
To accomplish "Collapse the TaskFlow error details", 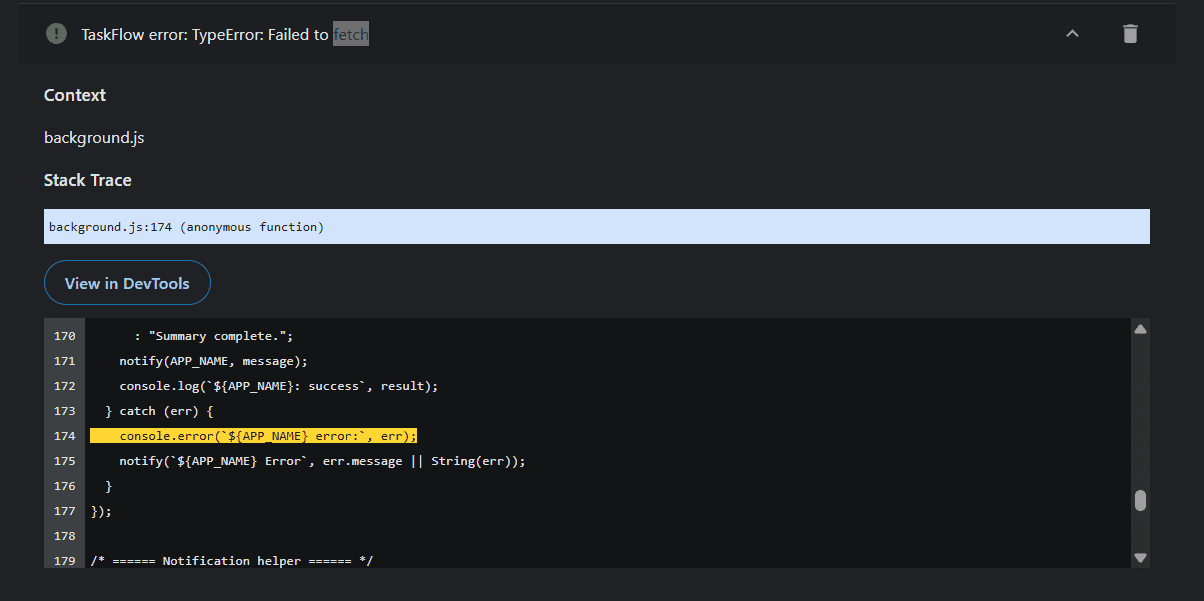I will pos(1072,34).
